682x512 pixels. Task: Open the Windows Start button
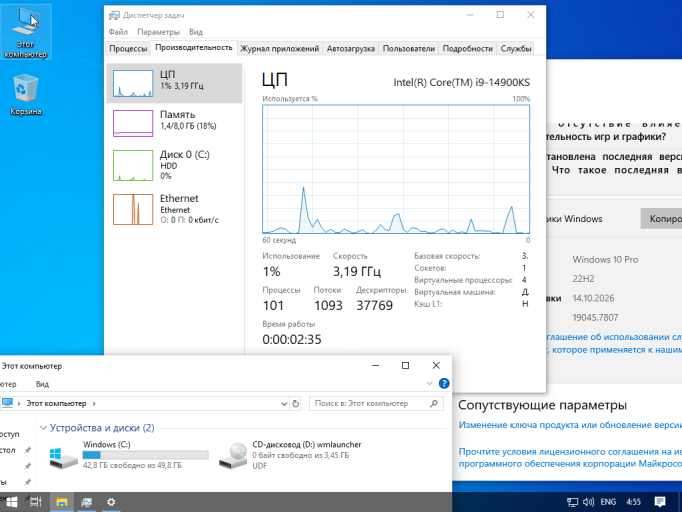[x=11, y=502]
